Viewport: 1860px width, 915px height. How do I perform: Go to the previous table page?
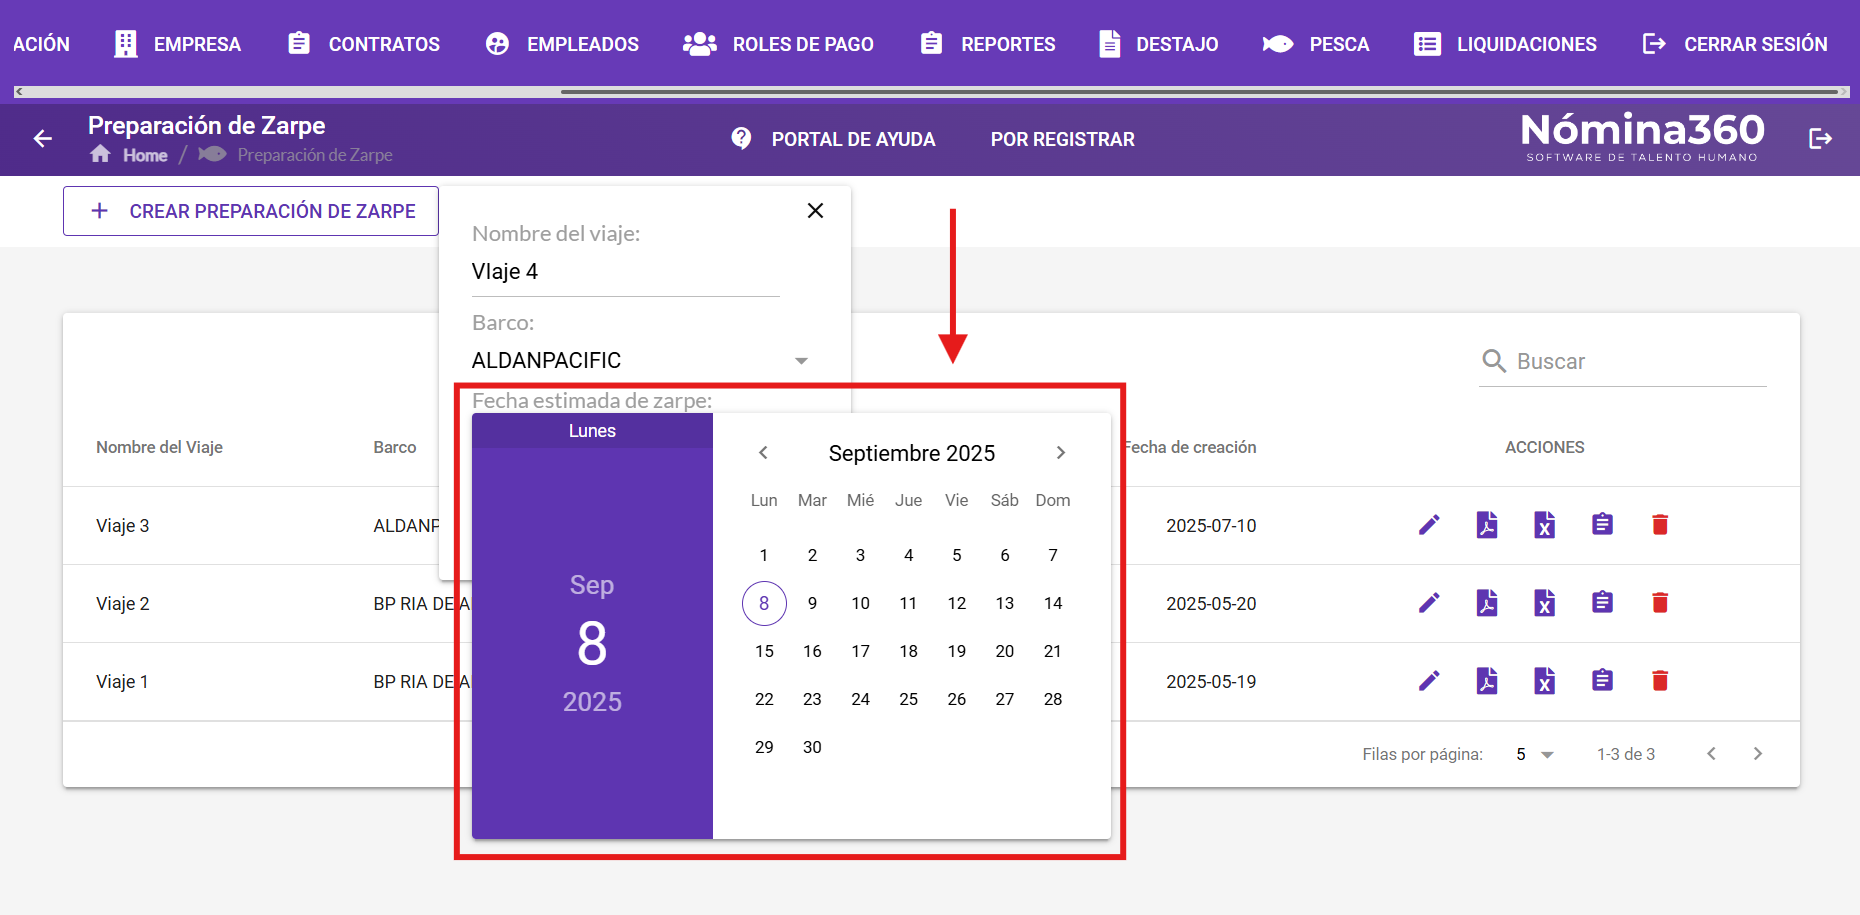click(1711, 754)
